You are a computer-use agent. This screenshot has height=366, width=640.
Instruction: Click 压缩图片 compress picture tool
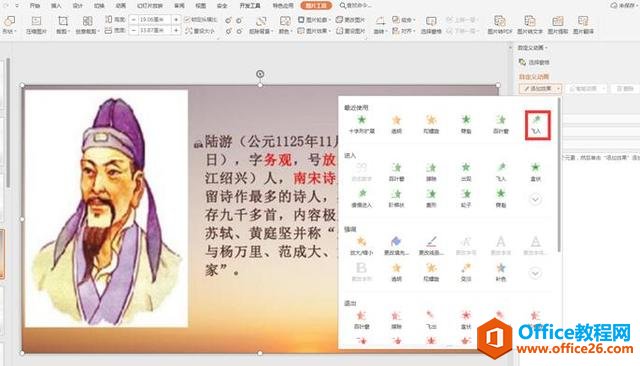coord(36,25)
